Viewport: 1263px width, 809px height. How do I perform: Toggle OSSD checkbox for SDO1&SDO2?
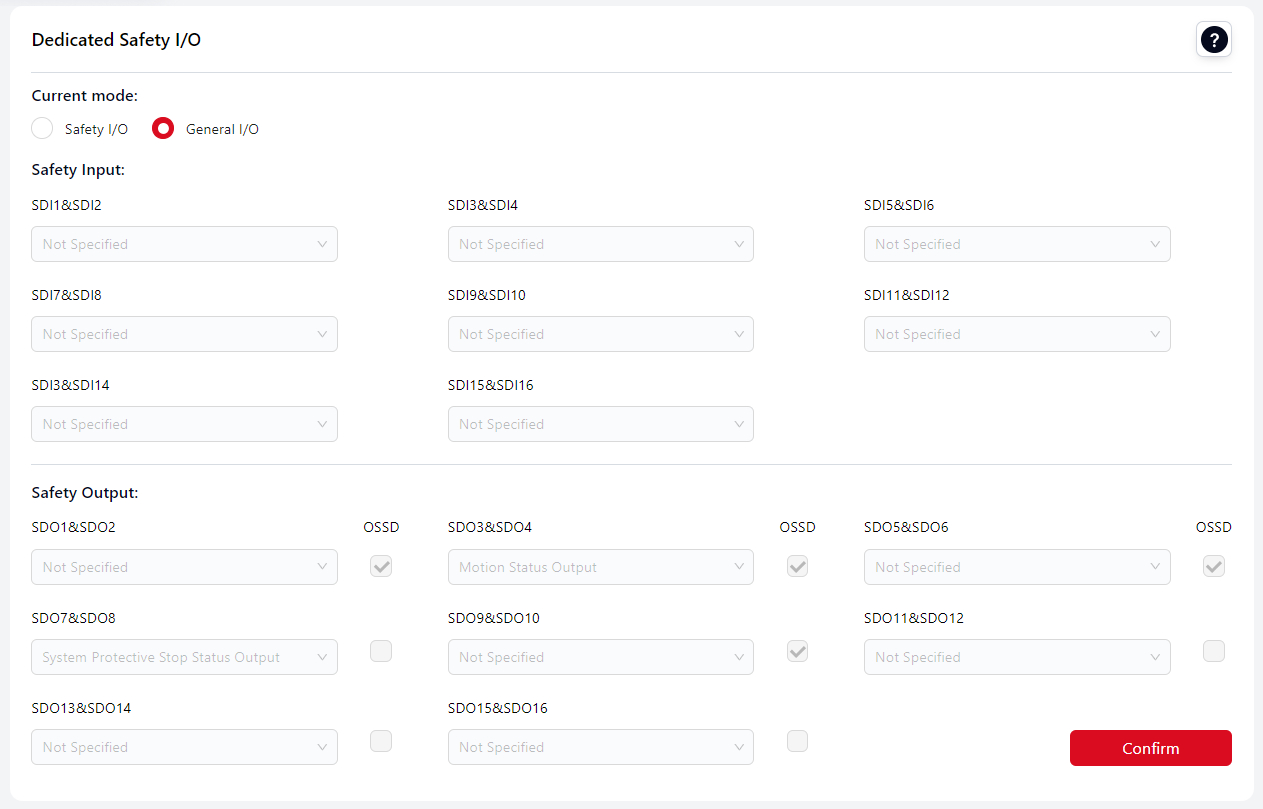pyautogui.click(x=381, y=566)
